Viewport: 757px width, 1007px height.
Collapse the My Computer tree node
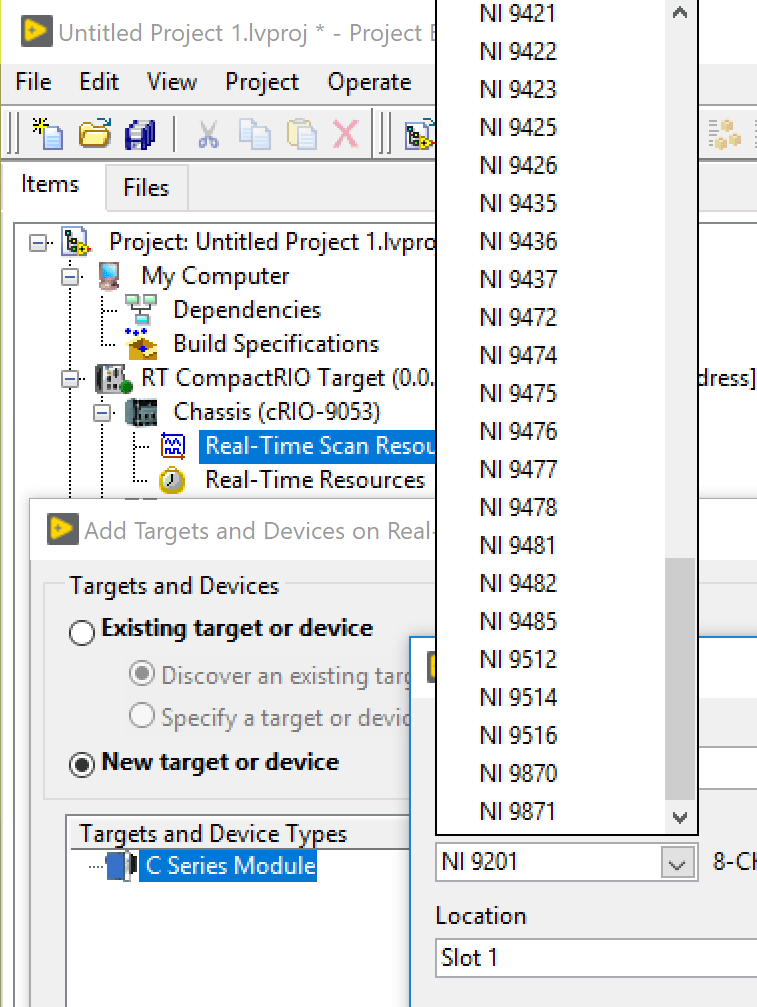(x=70, y=277)
